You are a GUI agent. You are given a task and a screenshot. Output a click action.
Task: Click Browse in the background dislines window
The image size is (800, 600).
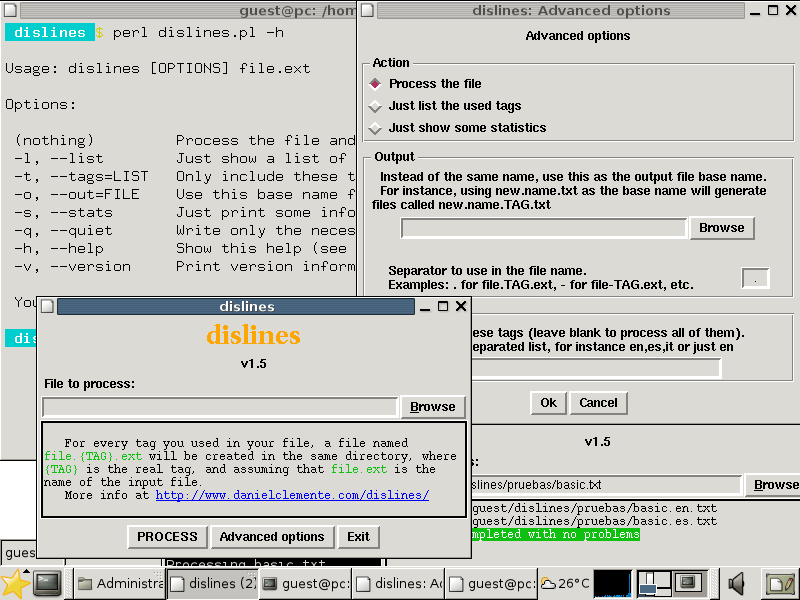click(772, 485)
